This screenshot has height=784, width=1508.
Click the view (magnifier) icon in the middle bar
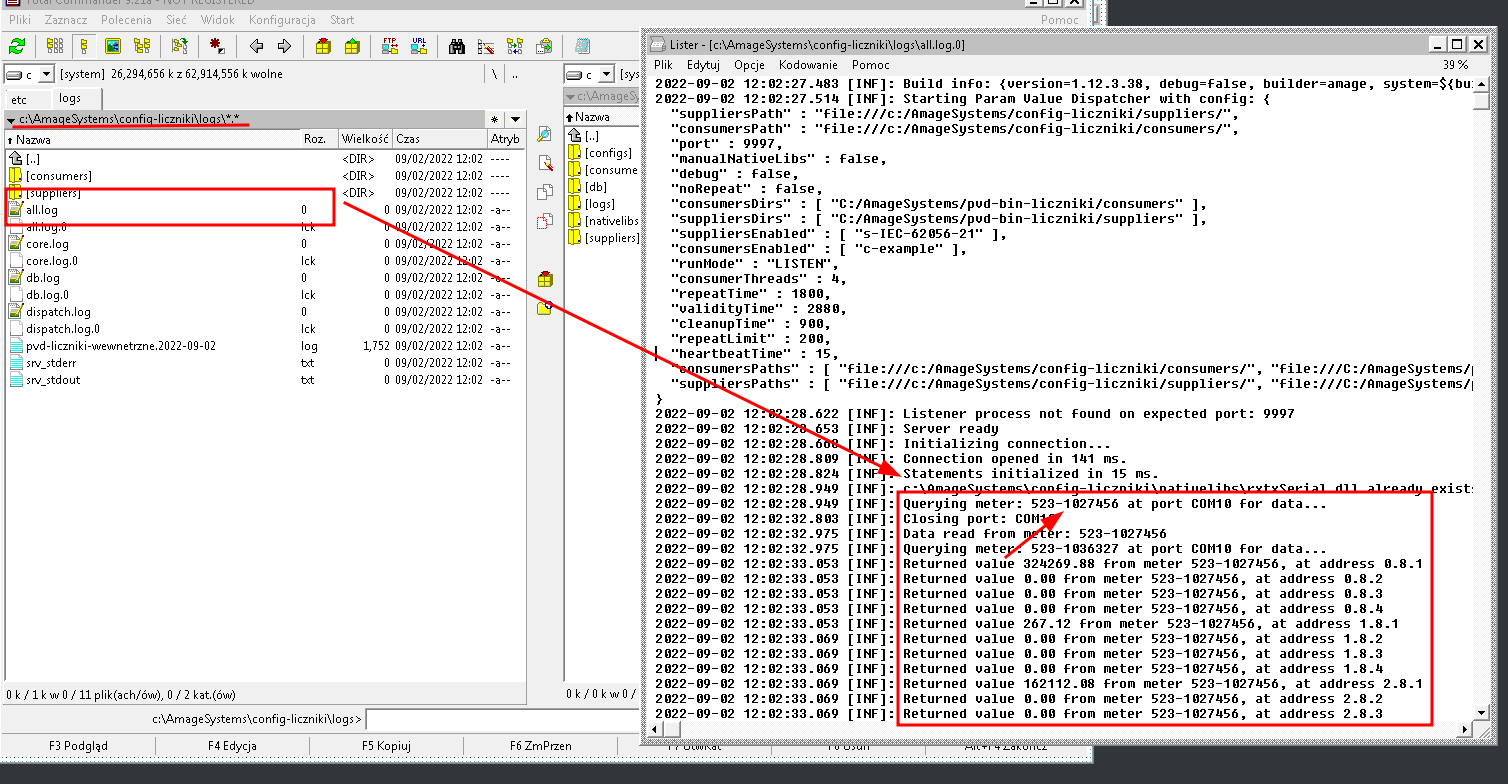pyautogui.click(x=545, y=134)
